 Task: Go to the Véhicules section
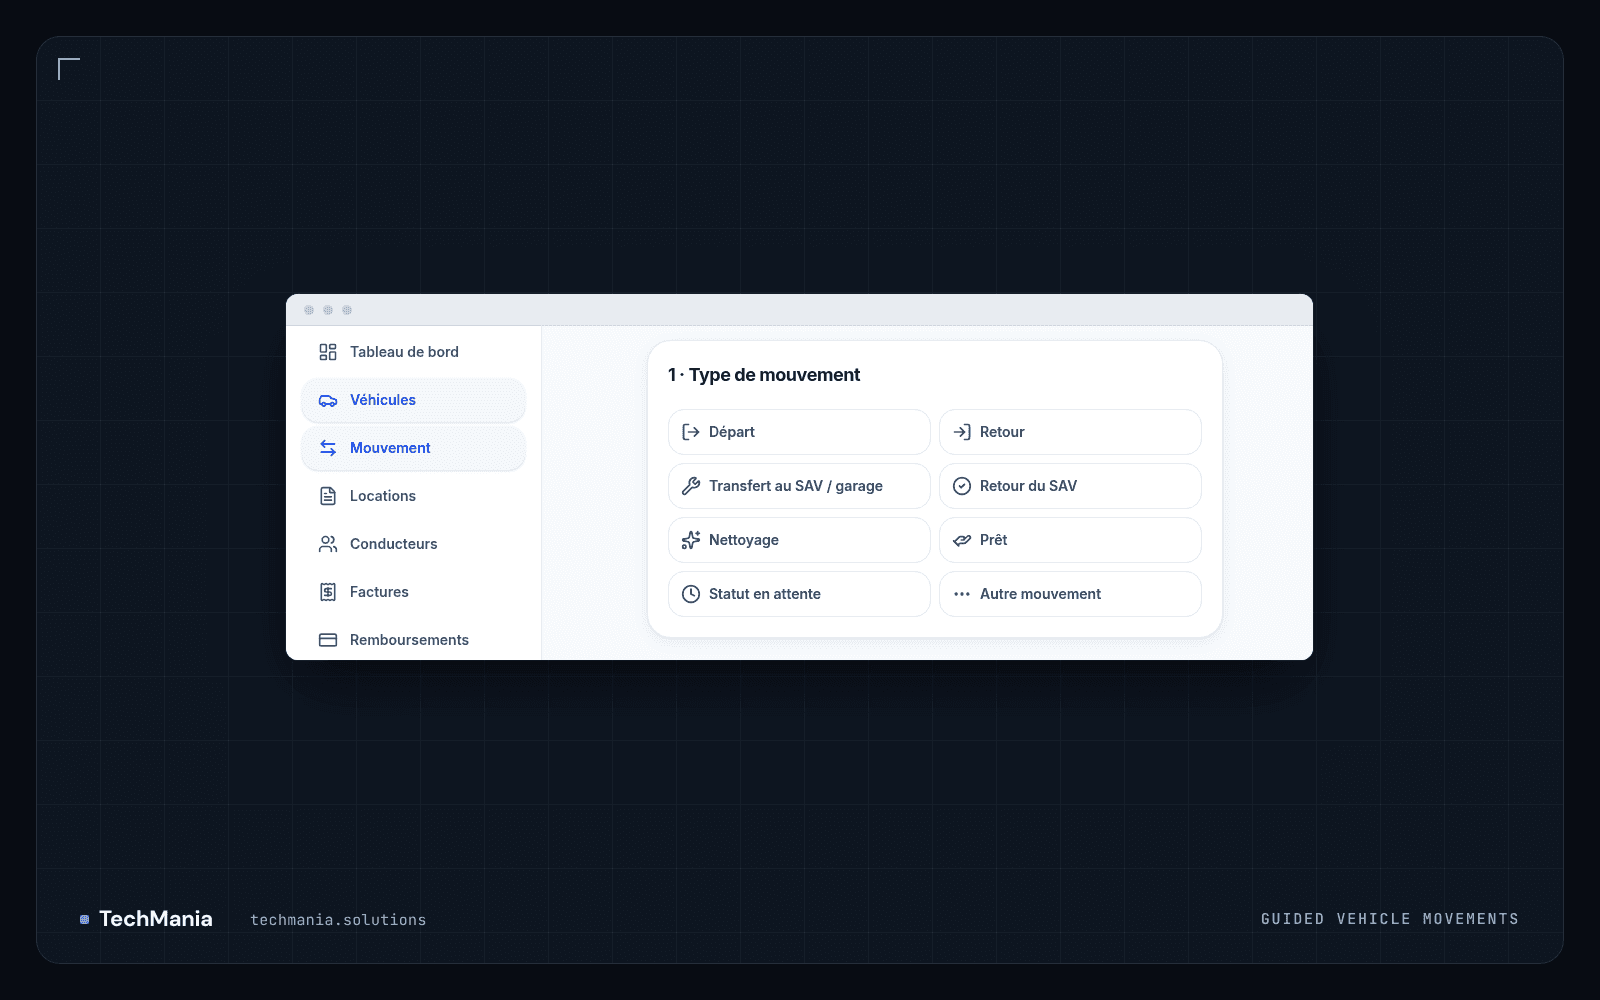(413, 400)
